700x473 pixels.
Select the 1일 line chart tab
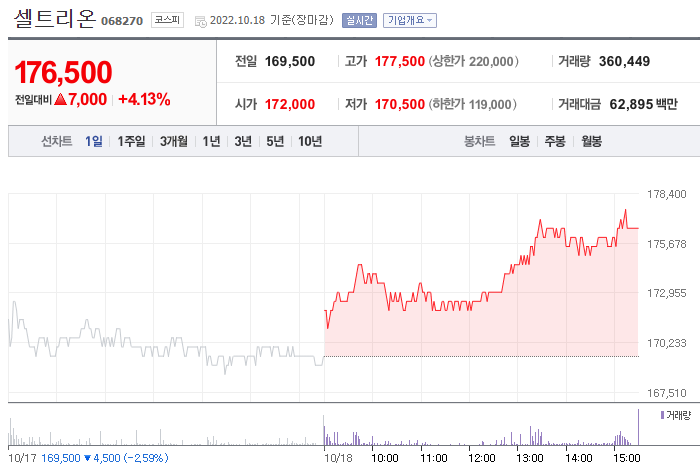click(94, 141)
